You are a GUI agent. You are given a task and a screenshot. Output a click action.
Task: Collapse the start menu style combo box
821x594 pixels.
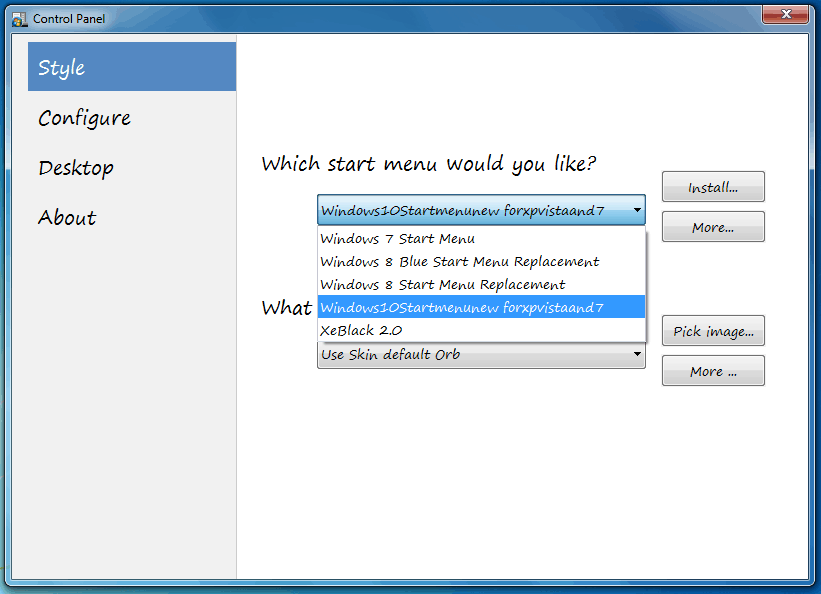coord(481,210)
